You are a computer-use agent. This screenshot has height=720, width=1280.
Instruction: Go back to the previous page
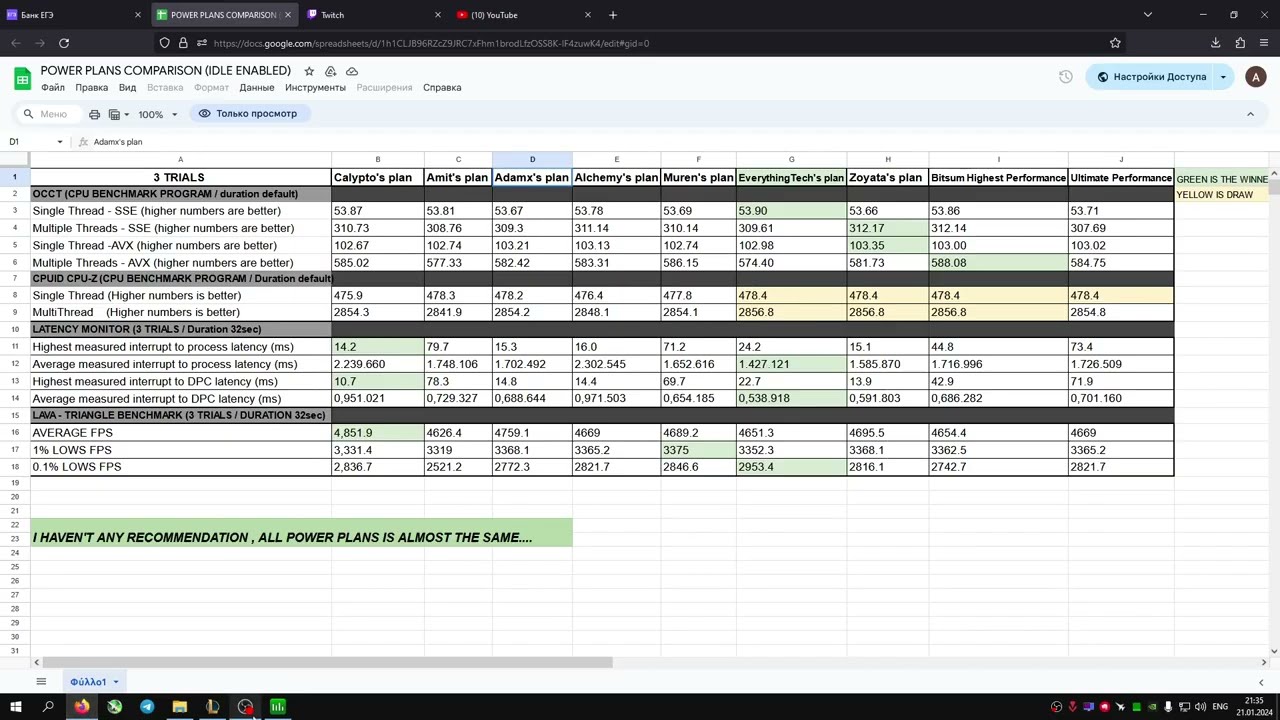(x=16, y=43)
